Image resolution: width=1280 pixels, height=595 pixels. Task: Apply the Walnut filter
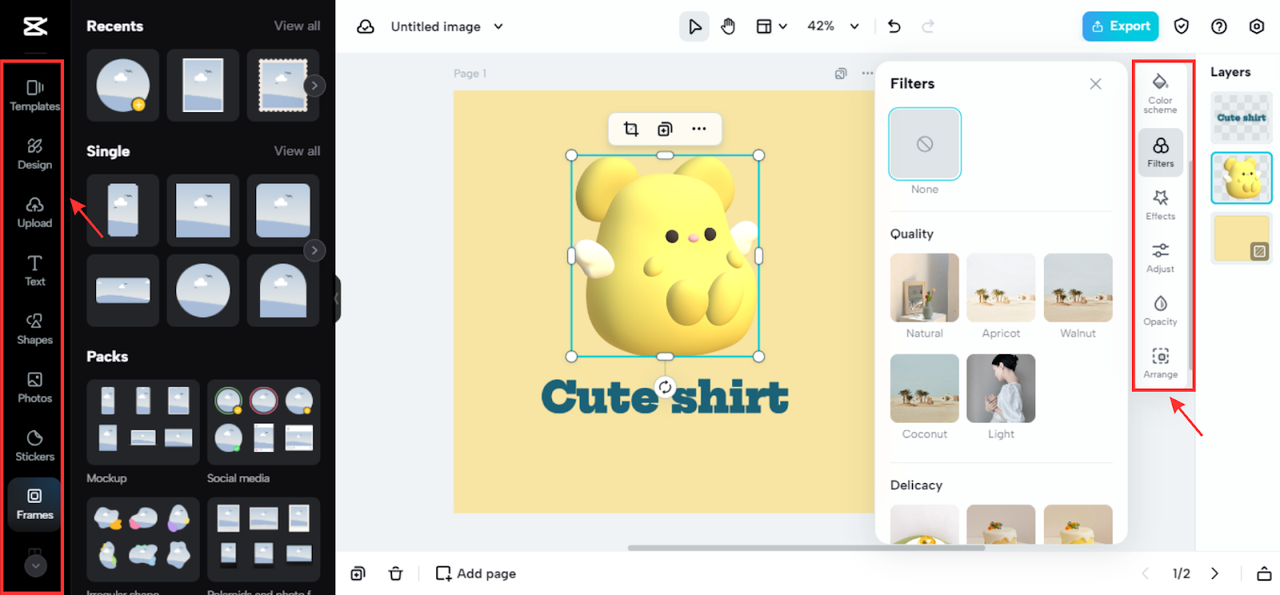(1078, 288)
